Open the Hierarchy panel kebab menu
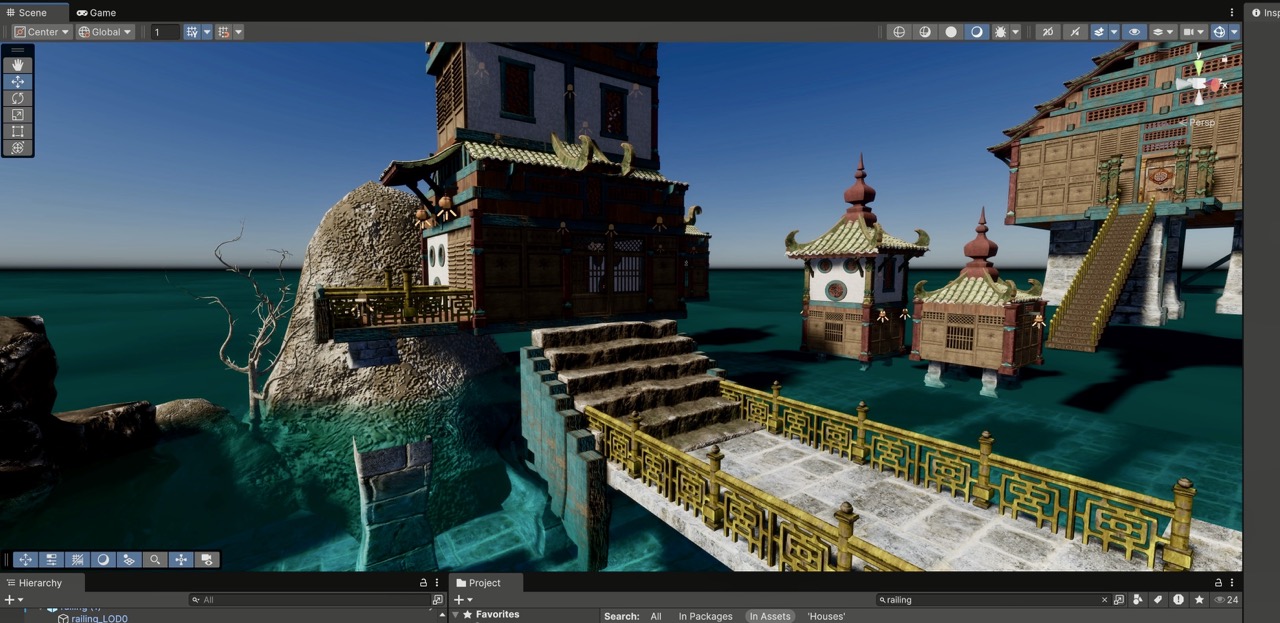 pyautogui.click(x=437, y=583)
